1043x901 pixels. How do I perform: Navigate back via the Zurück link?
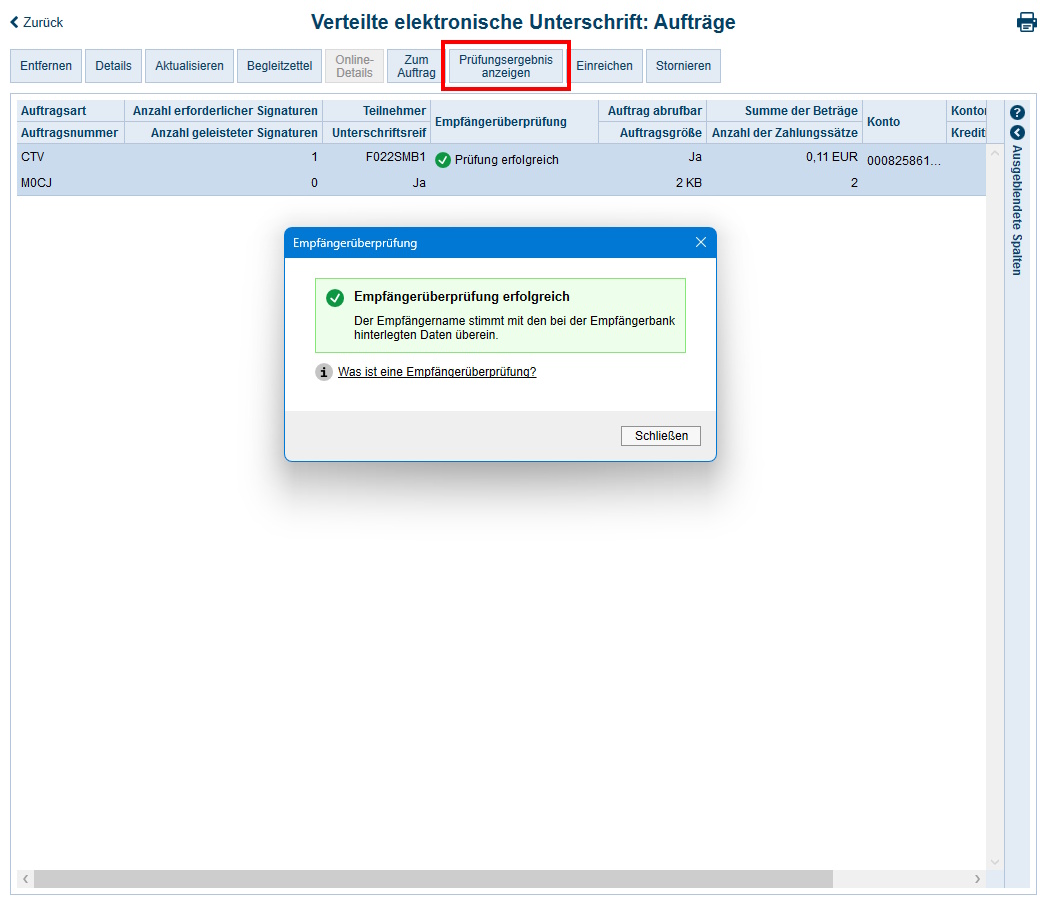click(40, 22)
